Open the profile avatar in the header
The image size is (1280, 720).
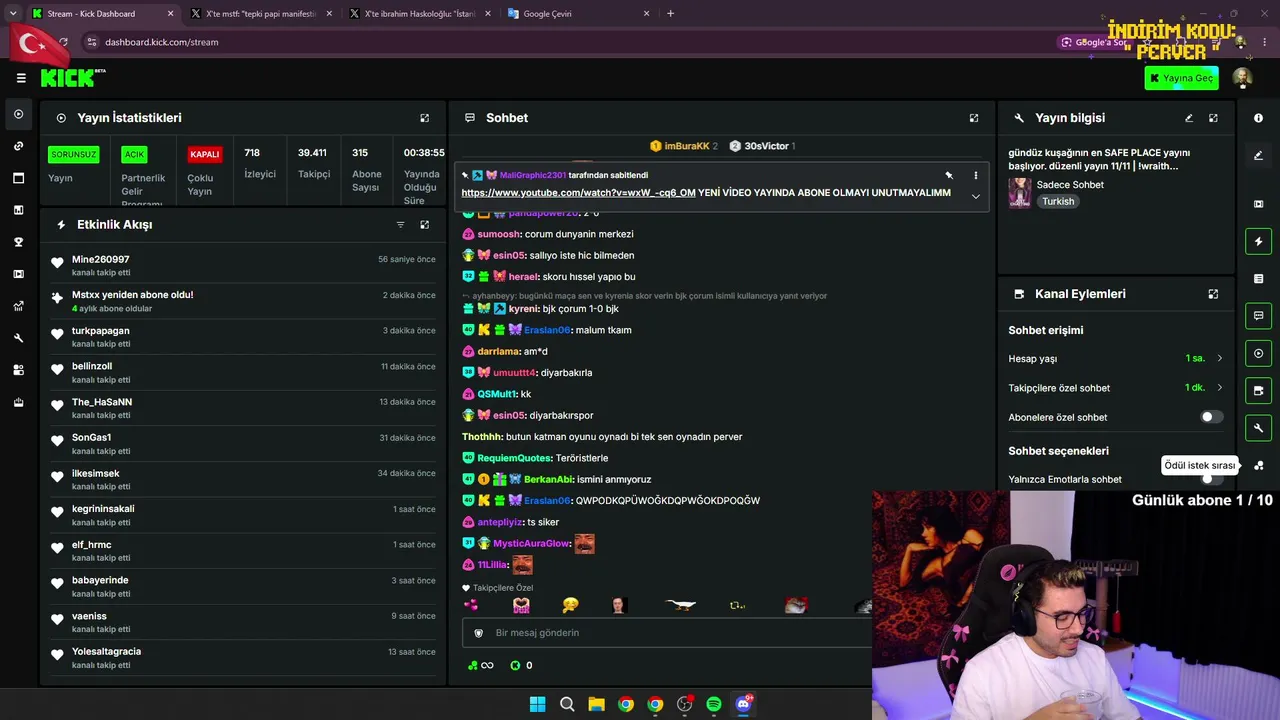(x=1242, y=78)
